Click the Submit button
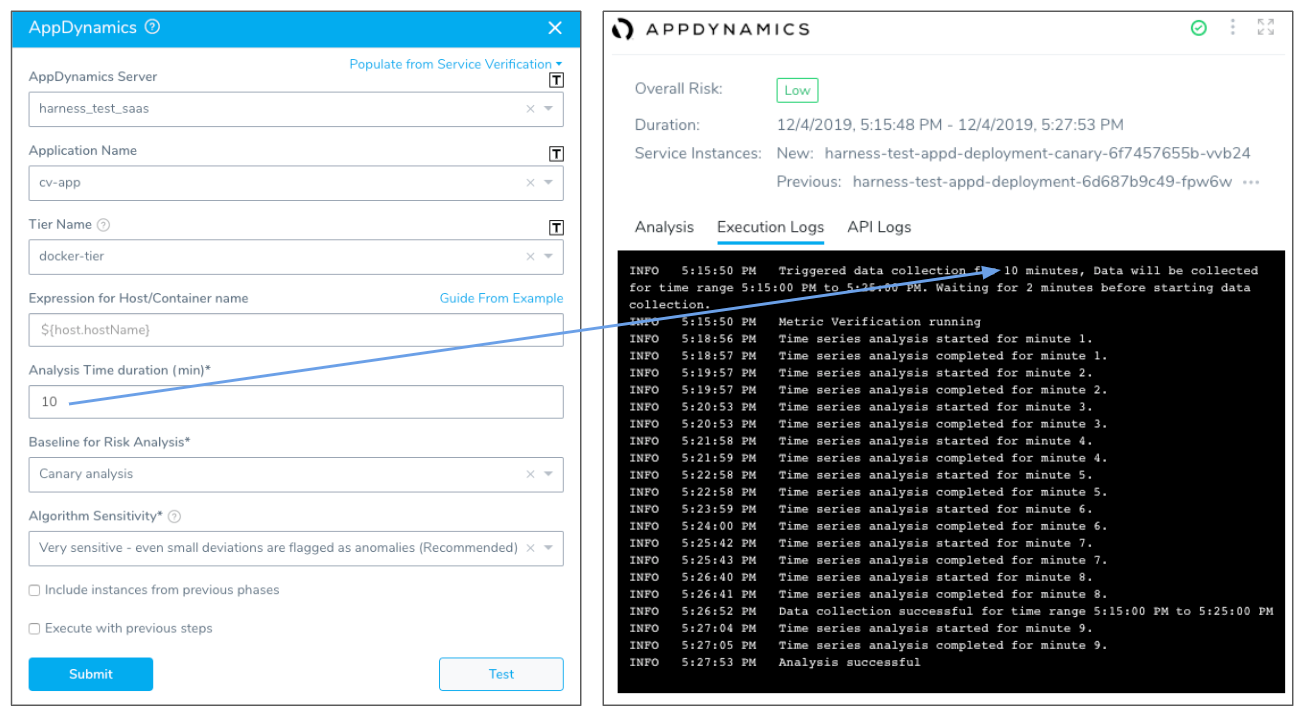Image resolution: width=1302 pixels, height=719 pixels. click(x=91, y=674)
